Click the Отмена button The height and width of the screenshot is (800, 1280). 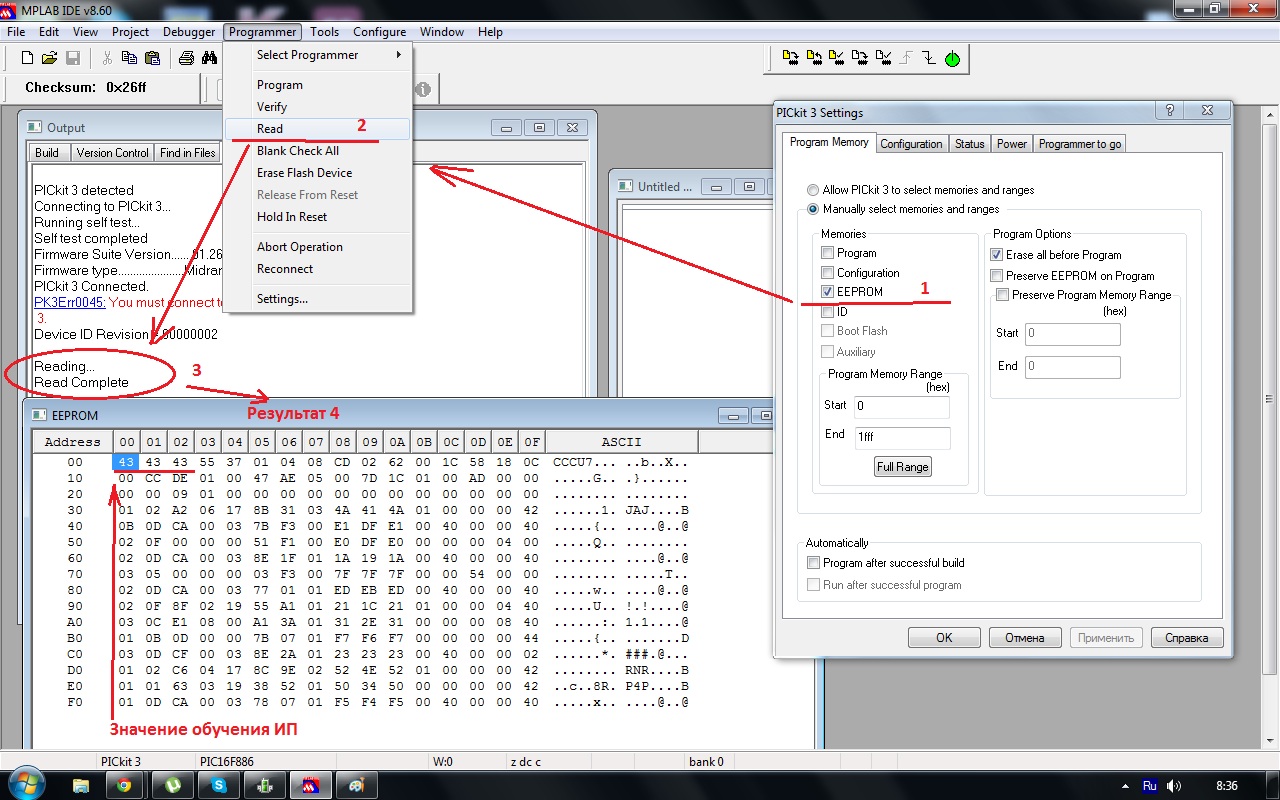coord(1025,638)
